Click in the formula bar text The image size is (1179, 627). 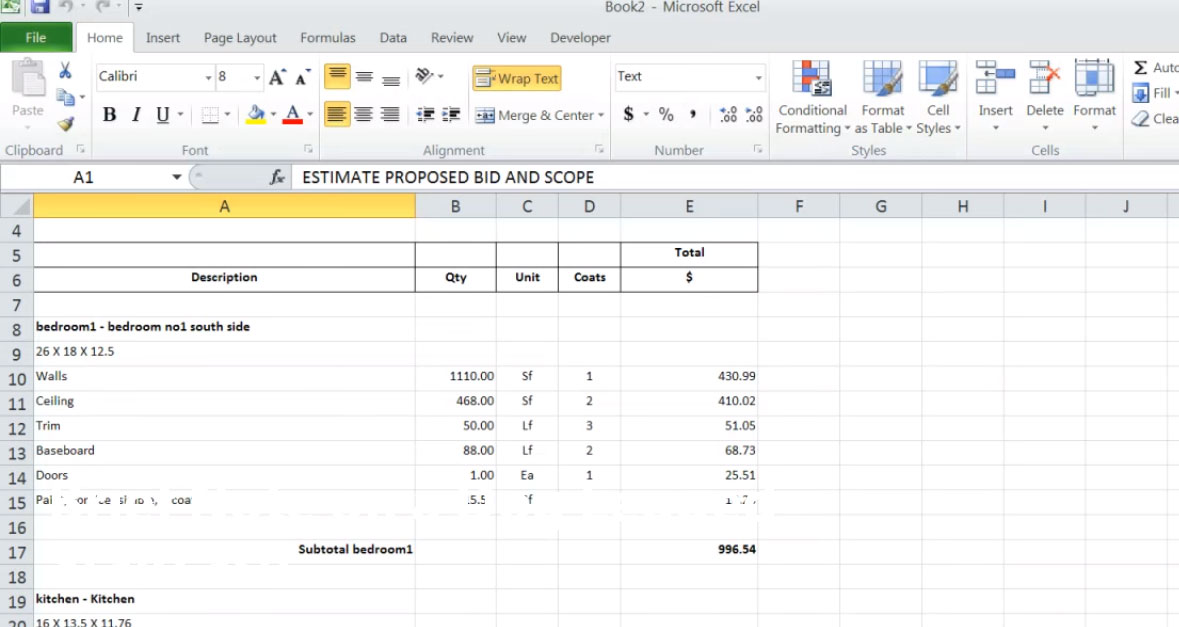point(447,177)
